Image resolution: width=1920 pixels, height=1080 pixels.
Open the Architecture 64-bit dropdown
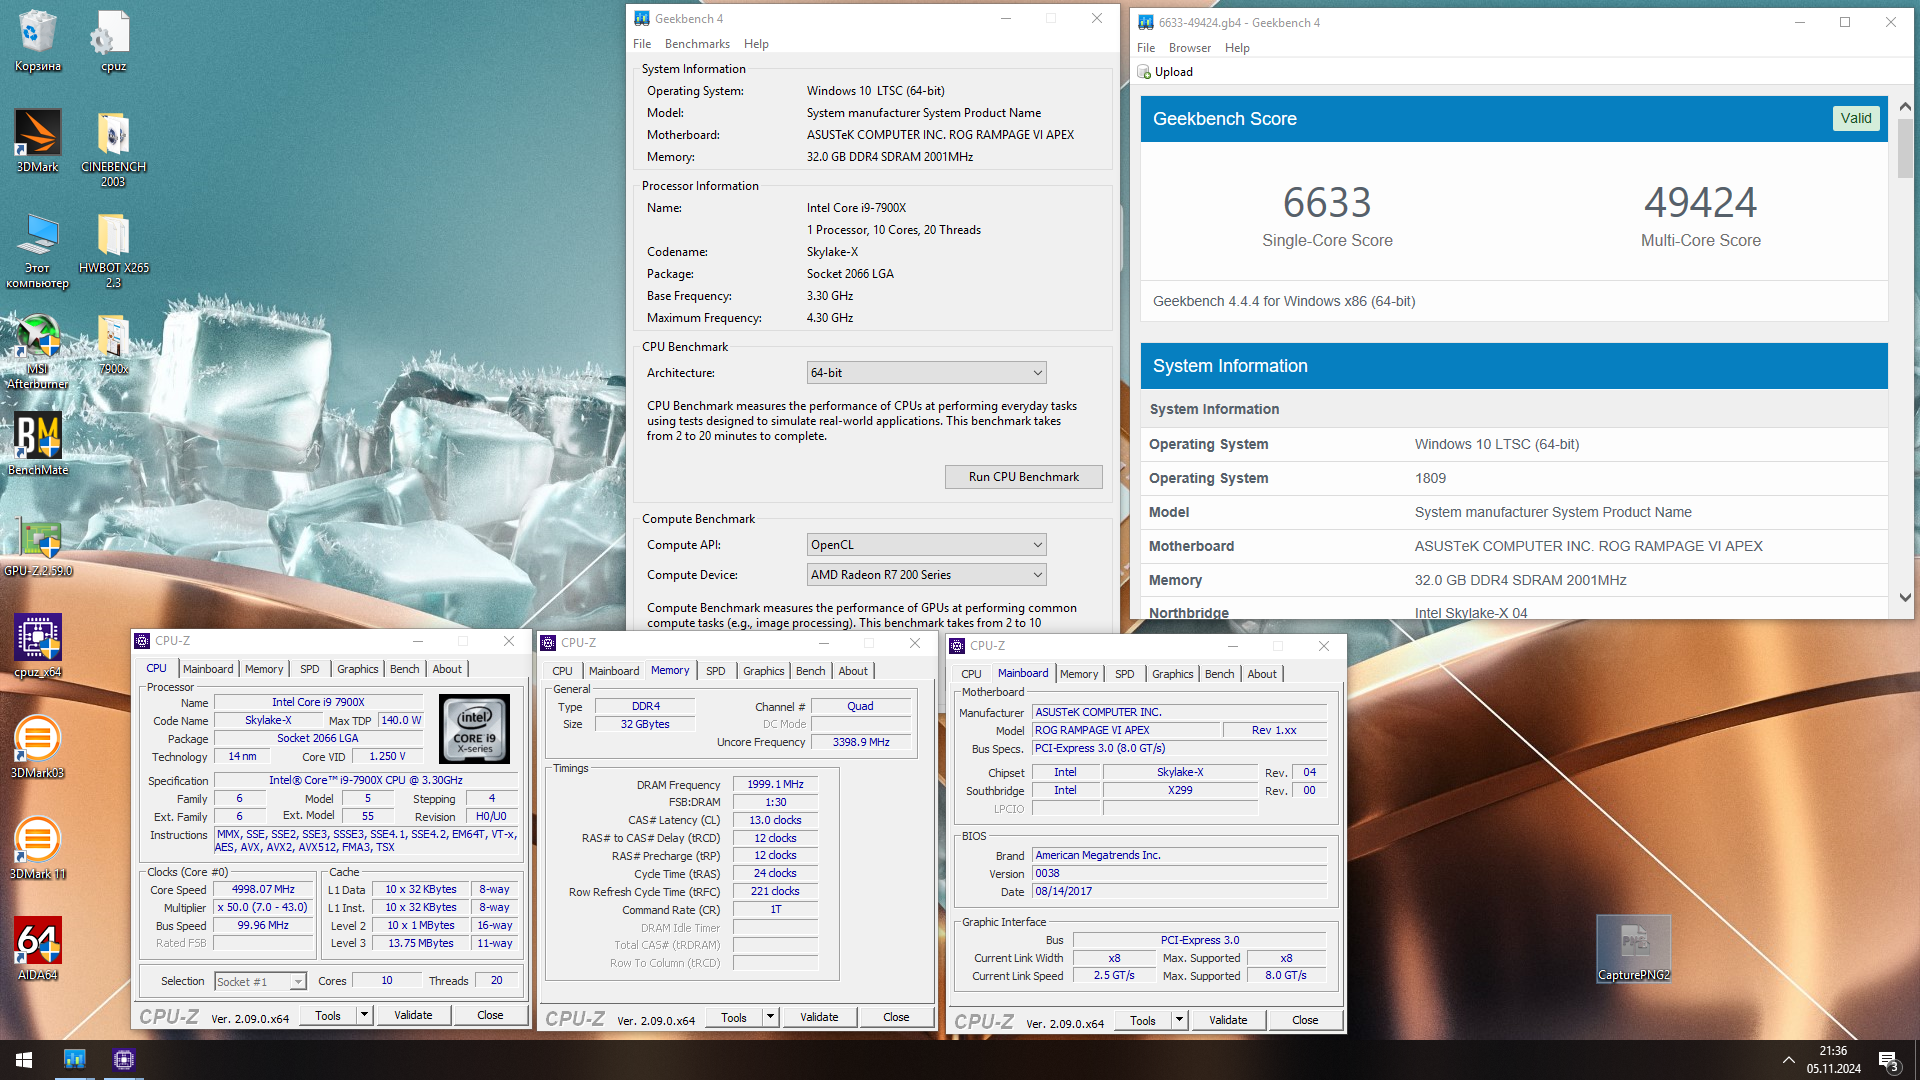pos(926,373)
